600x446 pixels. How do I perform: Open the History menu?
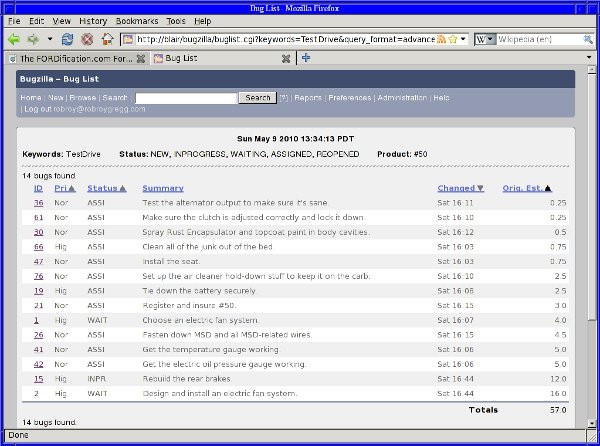93,21
